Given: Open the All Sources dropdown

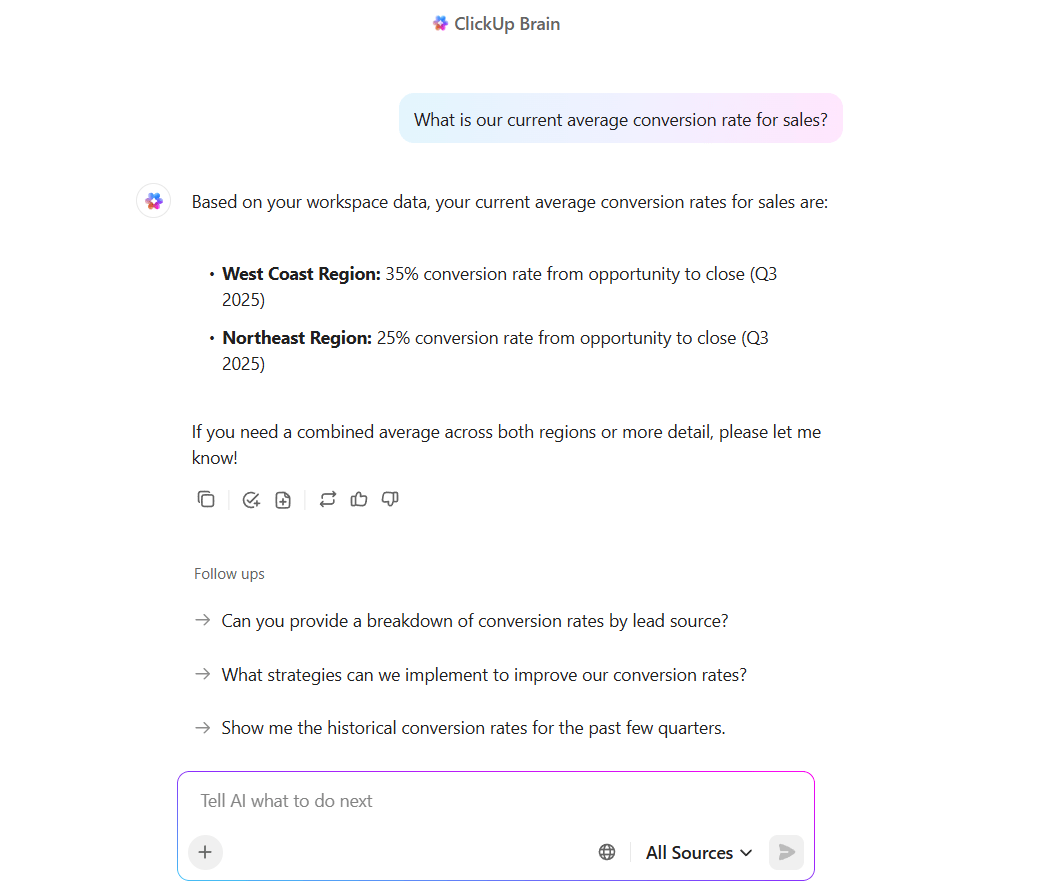Looking at the screenshot, I should [698, 852].
